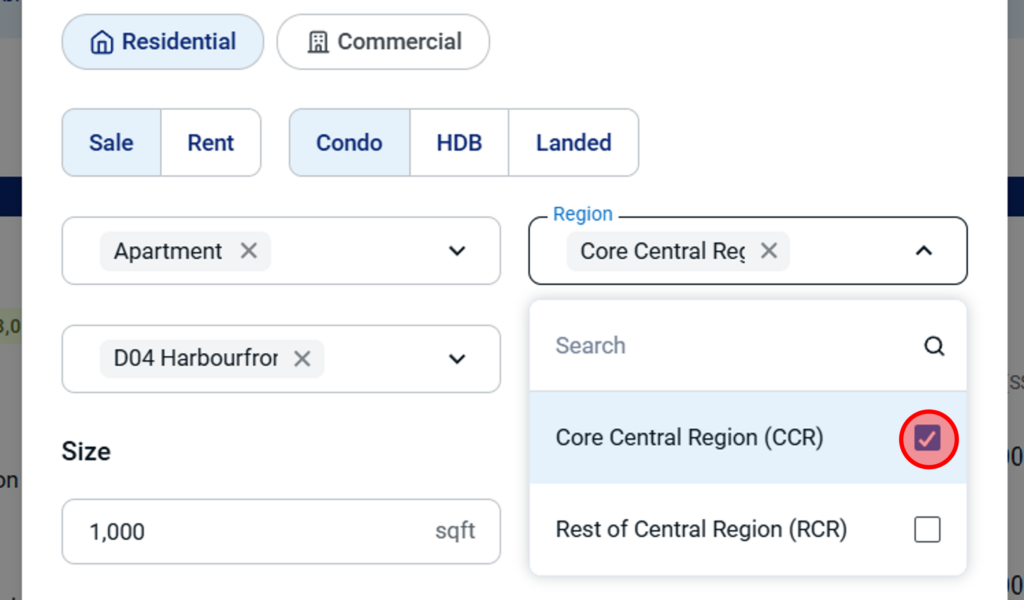Viewport: 1024px width, 600px height.
Task: Open the D04 Harbourfront district dropdown
Action: (457, 359)
